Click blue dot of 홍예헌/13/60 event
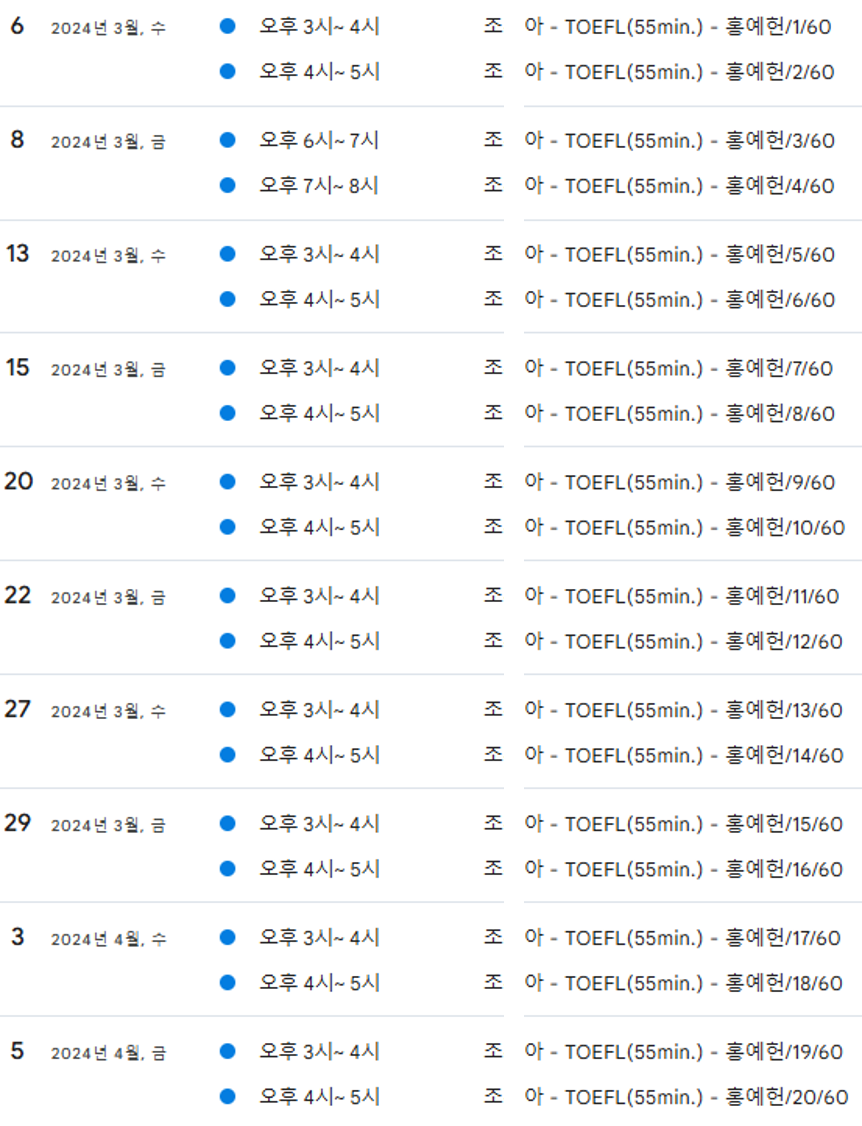 coord(228,709)
